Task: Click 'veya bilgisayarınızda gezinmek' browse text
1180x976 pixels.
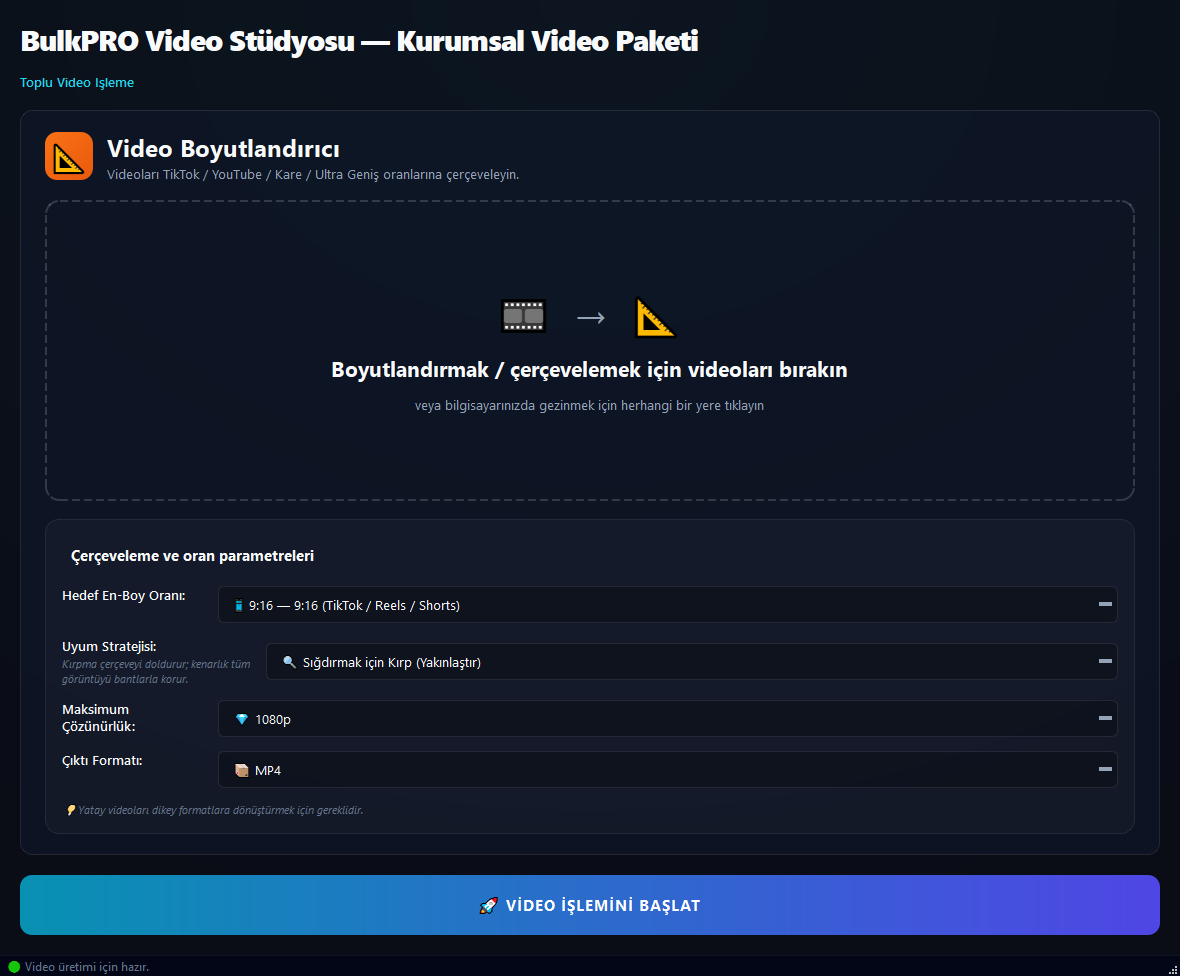Action: 589,406
